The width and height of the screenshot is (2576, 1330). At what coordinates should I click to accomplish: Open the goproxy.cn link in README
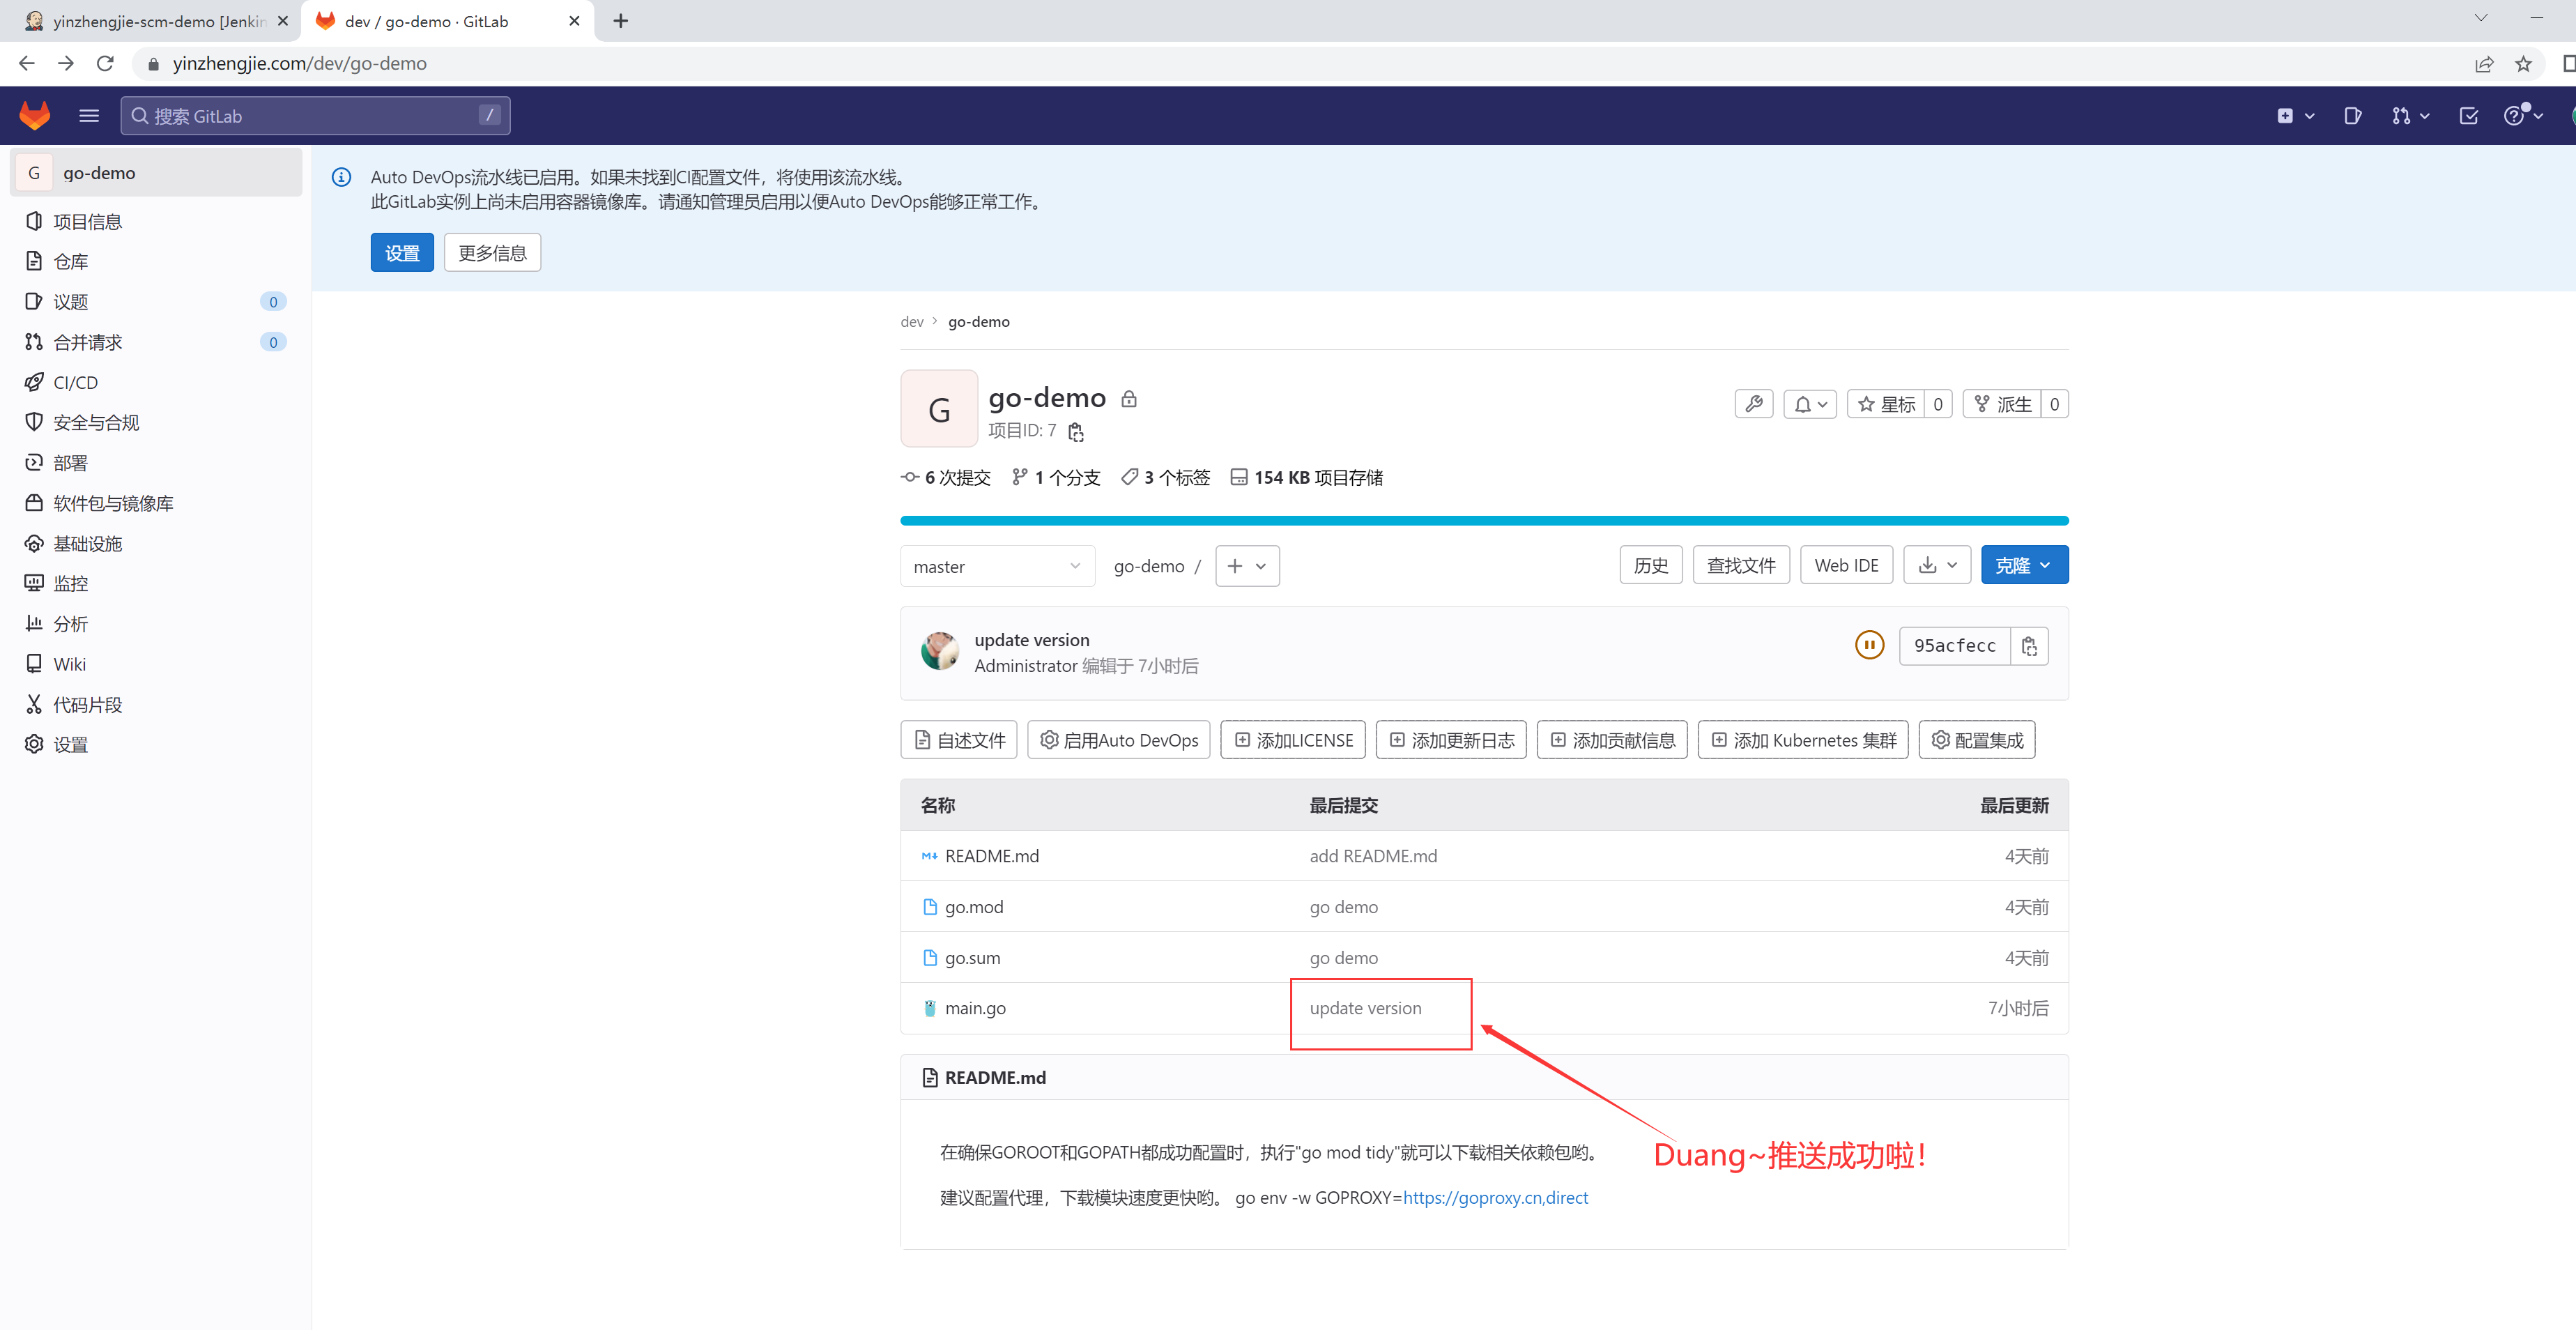click(1494, 1198)
